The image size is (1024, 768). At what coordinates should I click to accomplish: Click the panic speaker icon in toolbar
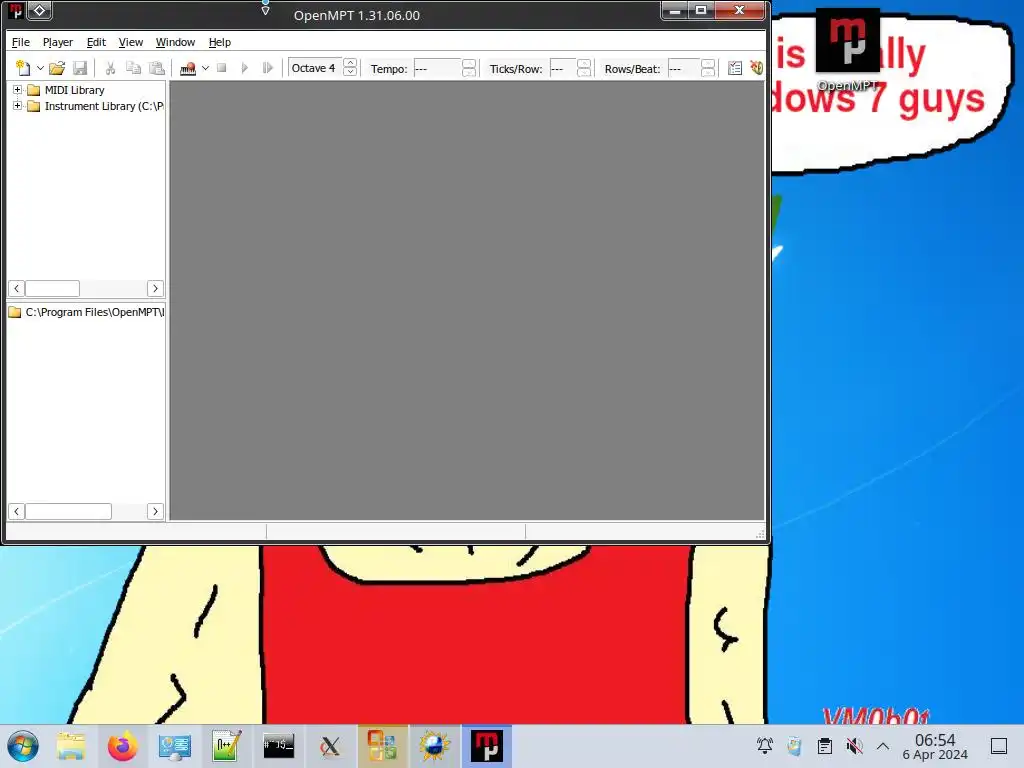[x=756, y=68]
